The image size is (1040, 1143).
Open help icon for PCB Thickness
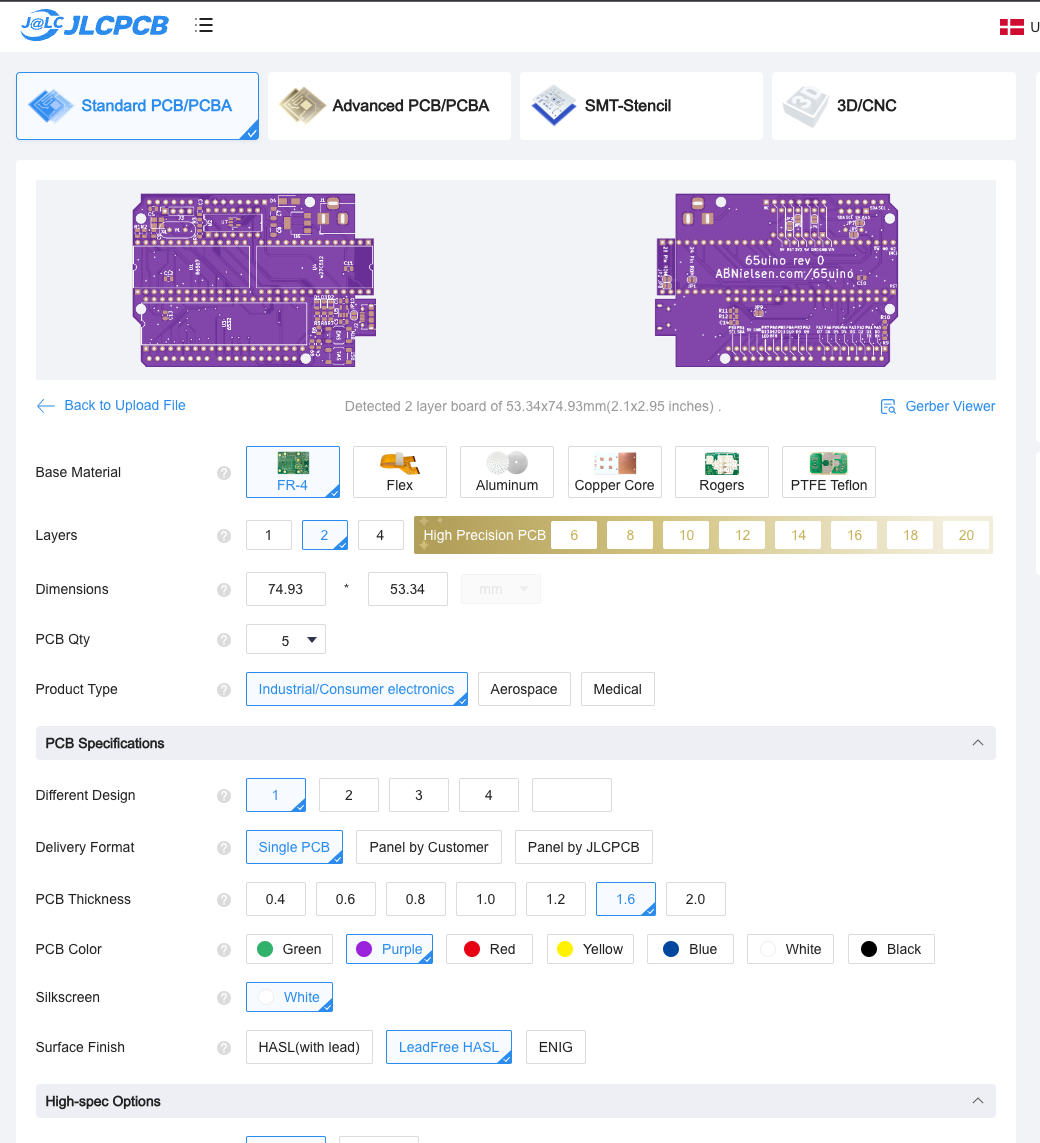pos(224,900)
